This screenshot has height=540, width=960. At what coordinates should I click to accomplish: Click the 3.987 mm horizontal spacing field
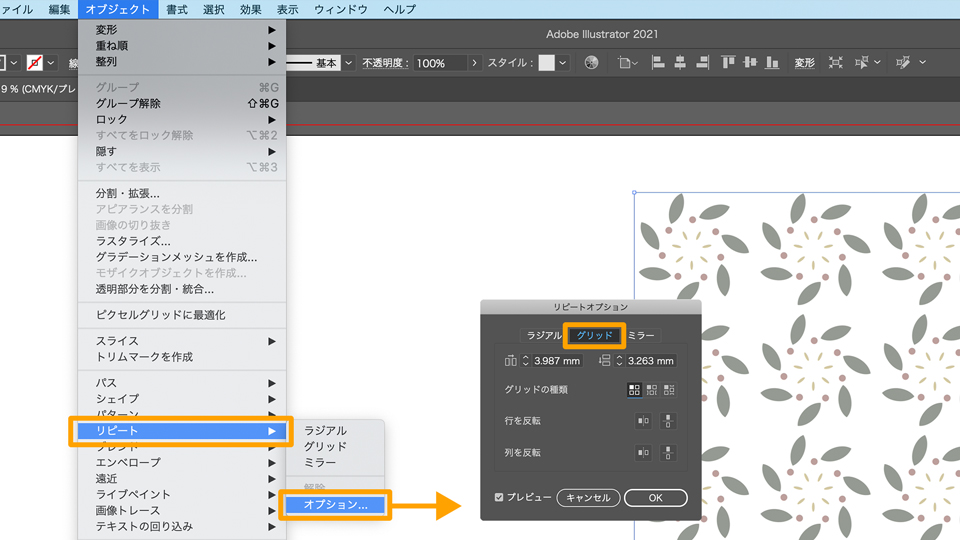pyautogui.click(x=557, y=361)
